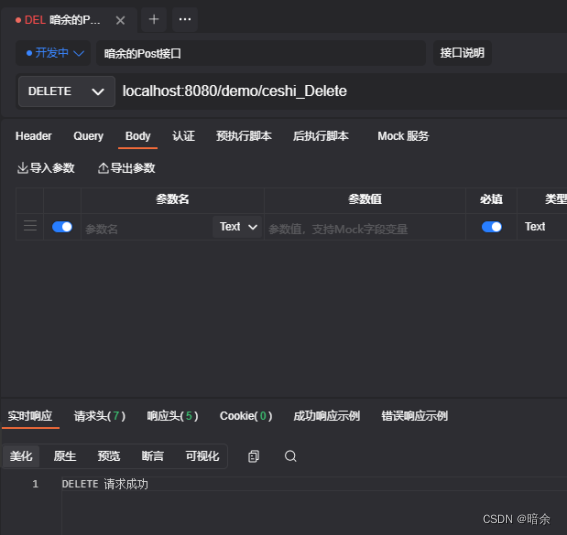This screenshot has height=535, width=567.
Task: Click the 参数名 column header
Action: coord(172,199)
